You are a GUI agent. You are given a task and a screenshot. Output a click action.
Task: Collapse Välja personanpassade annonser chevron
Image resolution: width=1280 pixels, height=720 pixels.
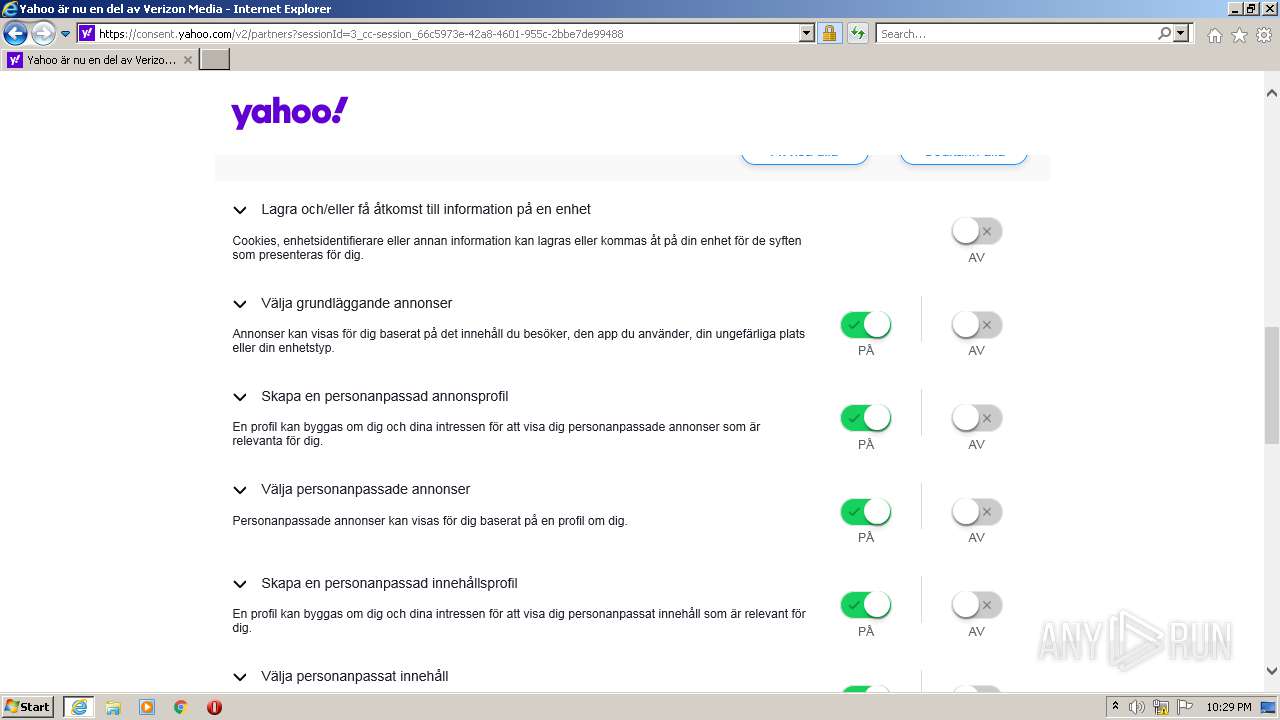click(x=240, y=490)
